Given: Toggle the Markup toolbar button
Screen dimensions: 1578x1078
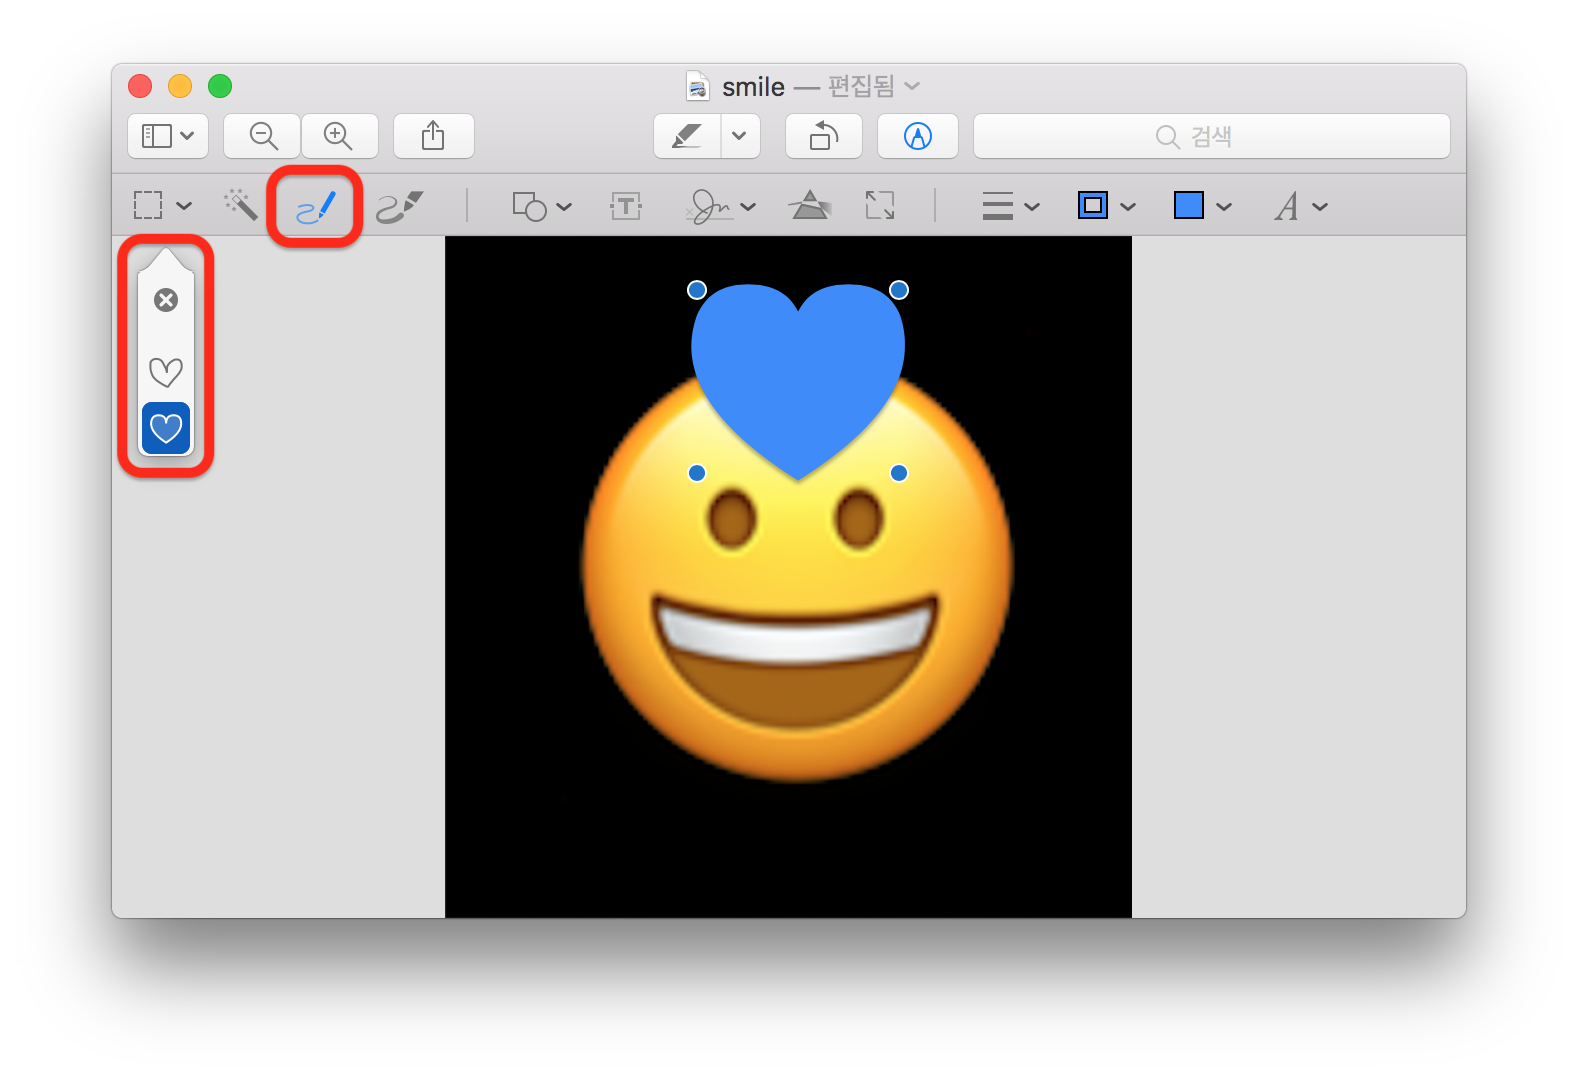Looking at the screenshot, I should 918,136.
